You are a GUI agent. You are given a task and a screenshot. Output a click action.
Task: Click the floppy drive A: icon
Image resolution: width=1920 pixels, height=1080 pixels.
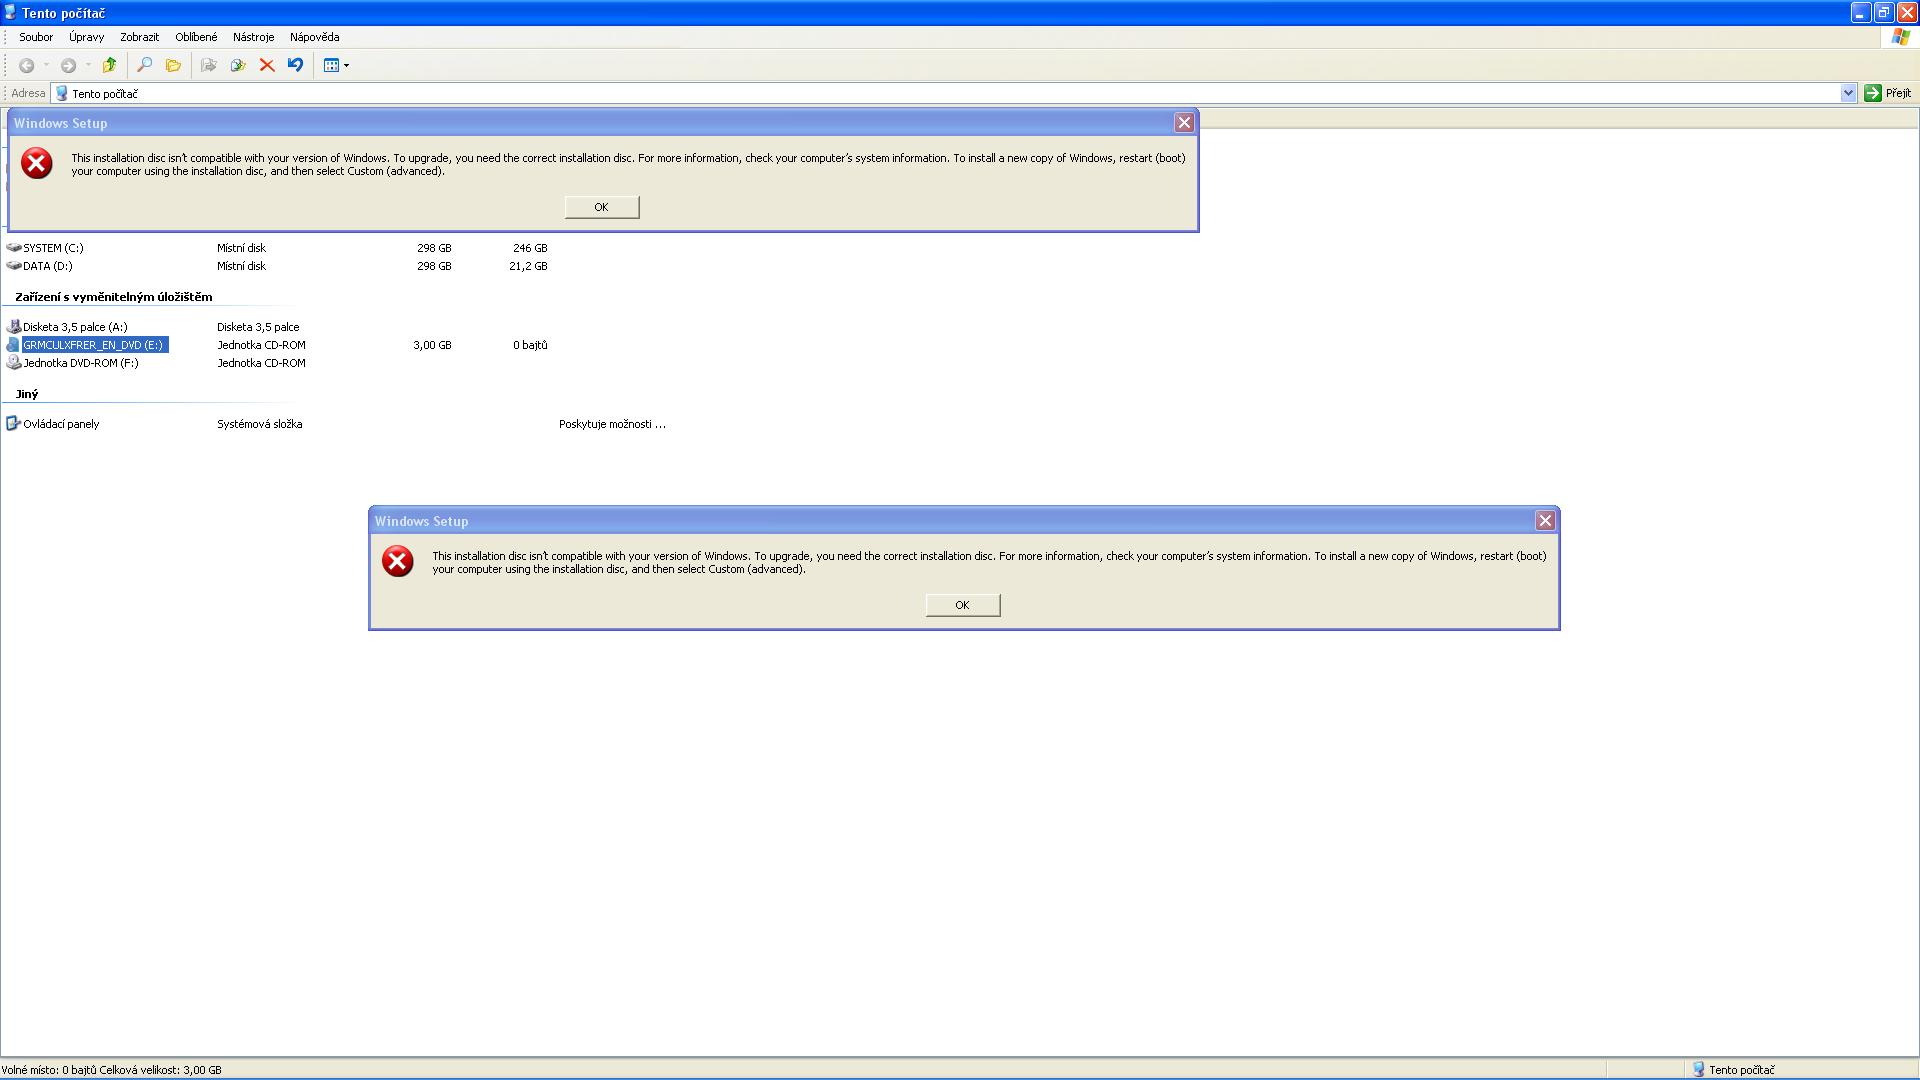14,327
